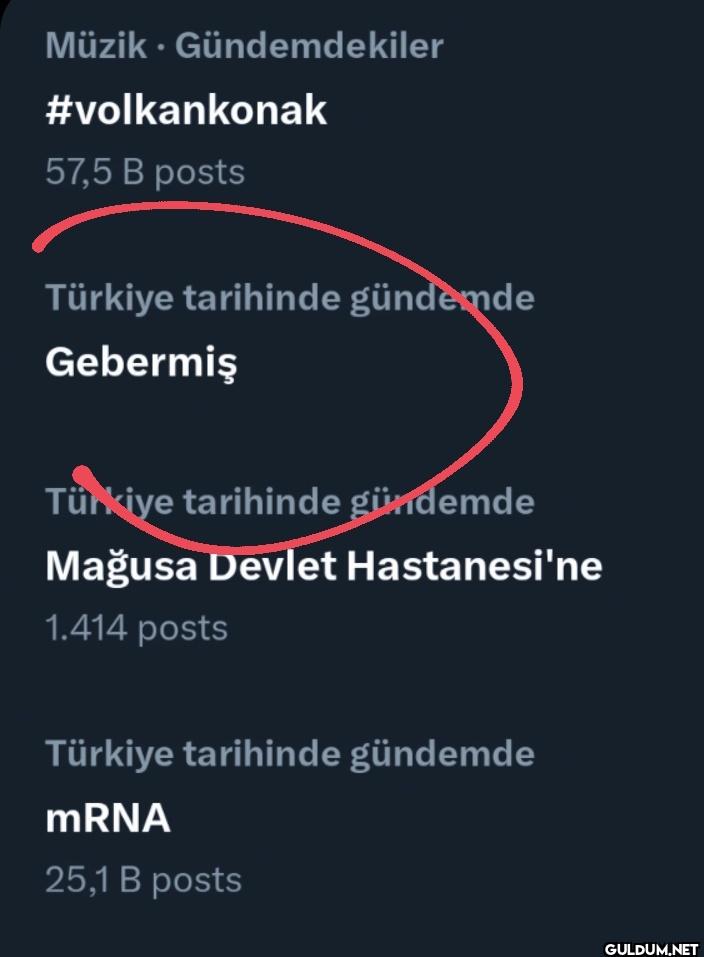Viewport: 704px width, 957px height.
Task: Click the trending label above Gebermiş
Action: click(x=290, y=298)
